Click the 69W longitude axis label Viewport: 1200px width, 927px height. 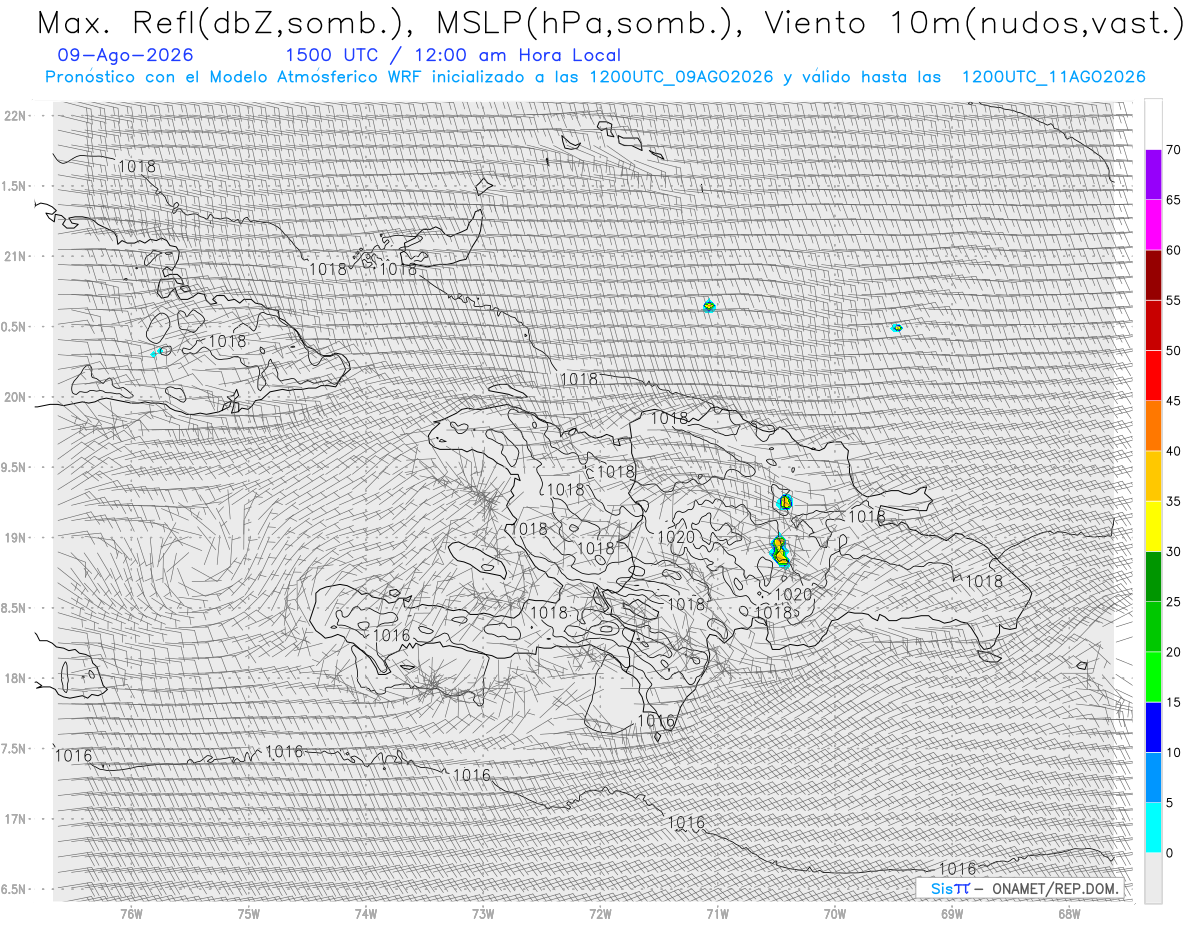tap(952, 914)
